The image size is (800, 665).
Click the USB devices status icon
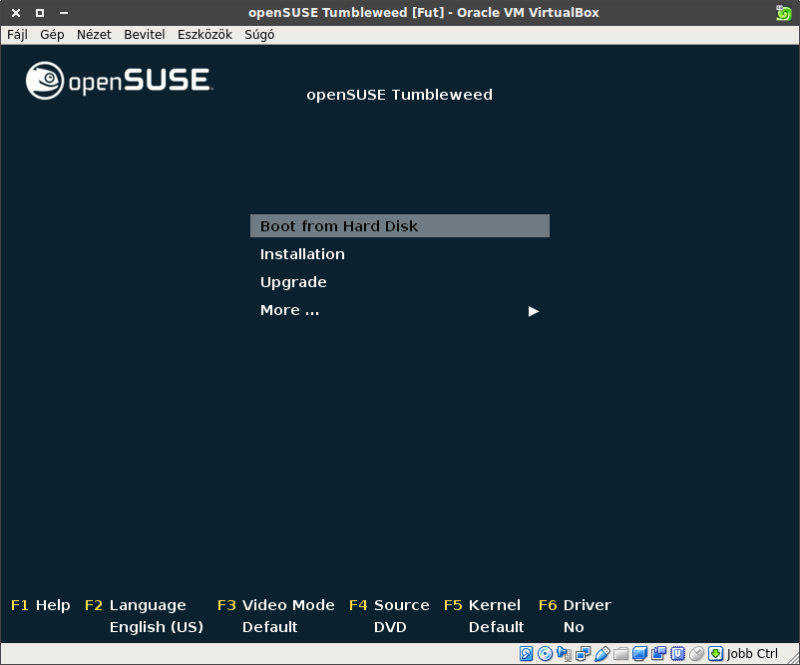click(602, 653)
